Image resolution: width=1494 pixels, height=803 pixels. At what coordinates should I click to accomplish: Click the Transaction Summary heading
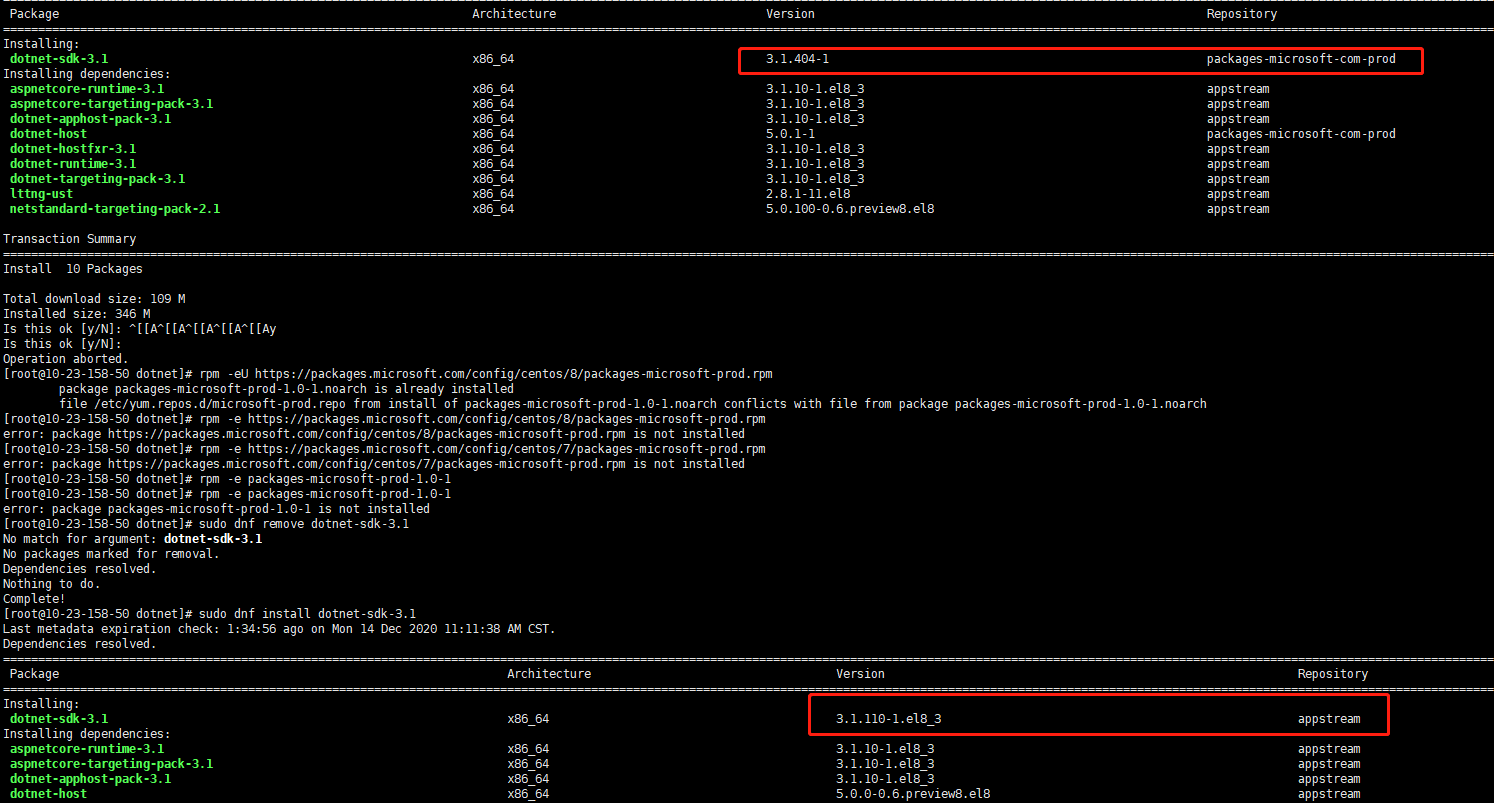pyautogui.click(x=69, y=239)
